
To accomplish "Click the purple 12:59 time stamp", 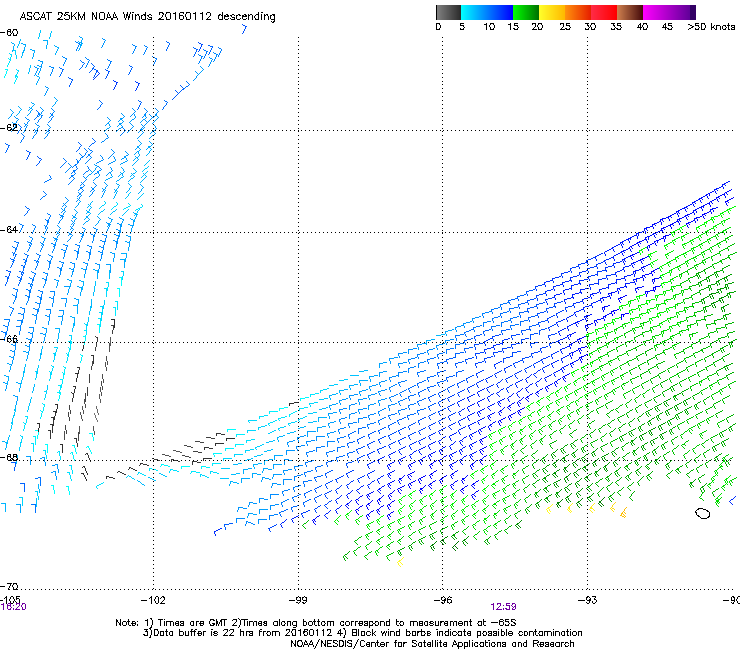I will pos(503,607).
